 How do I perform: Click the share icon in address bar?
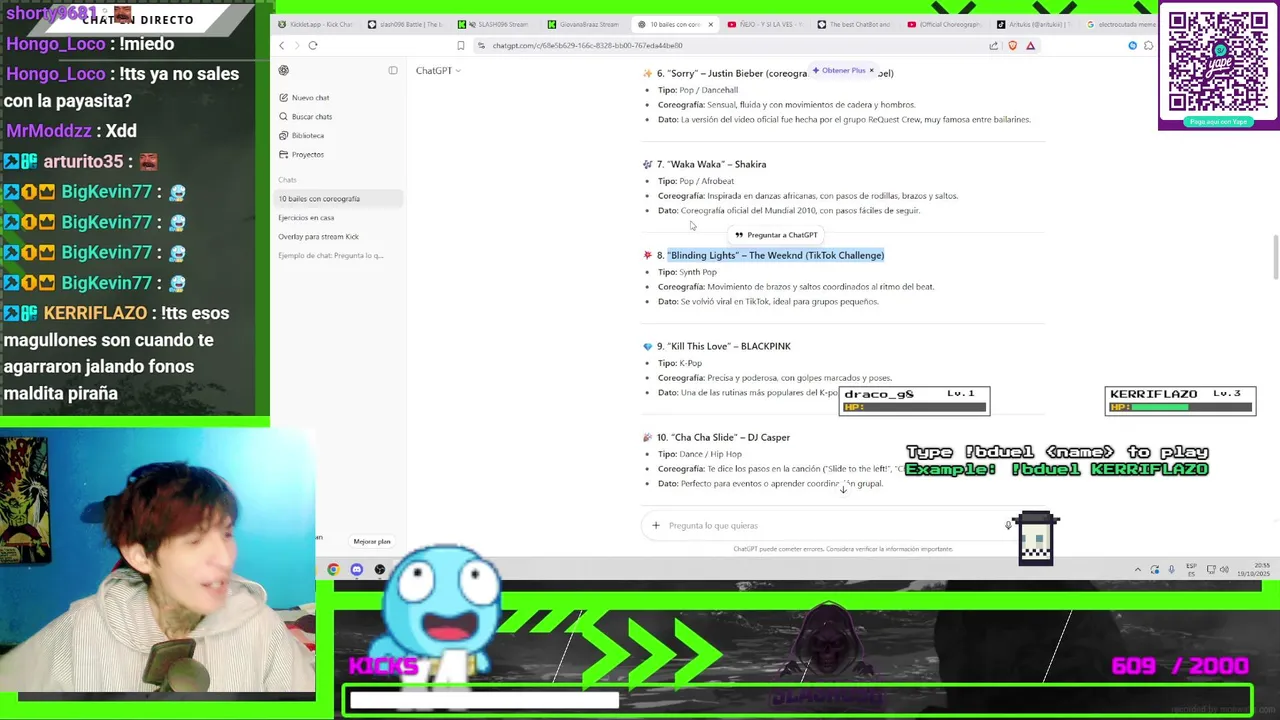(993, 45)
